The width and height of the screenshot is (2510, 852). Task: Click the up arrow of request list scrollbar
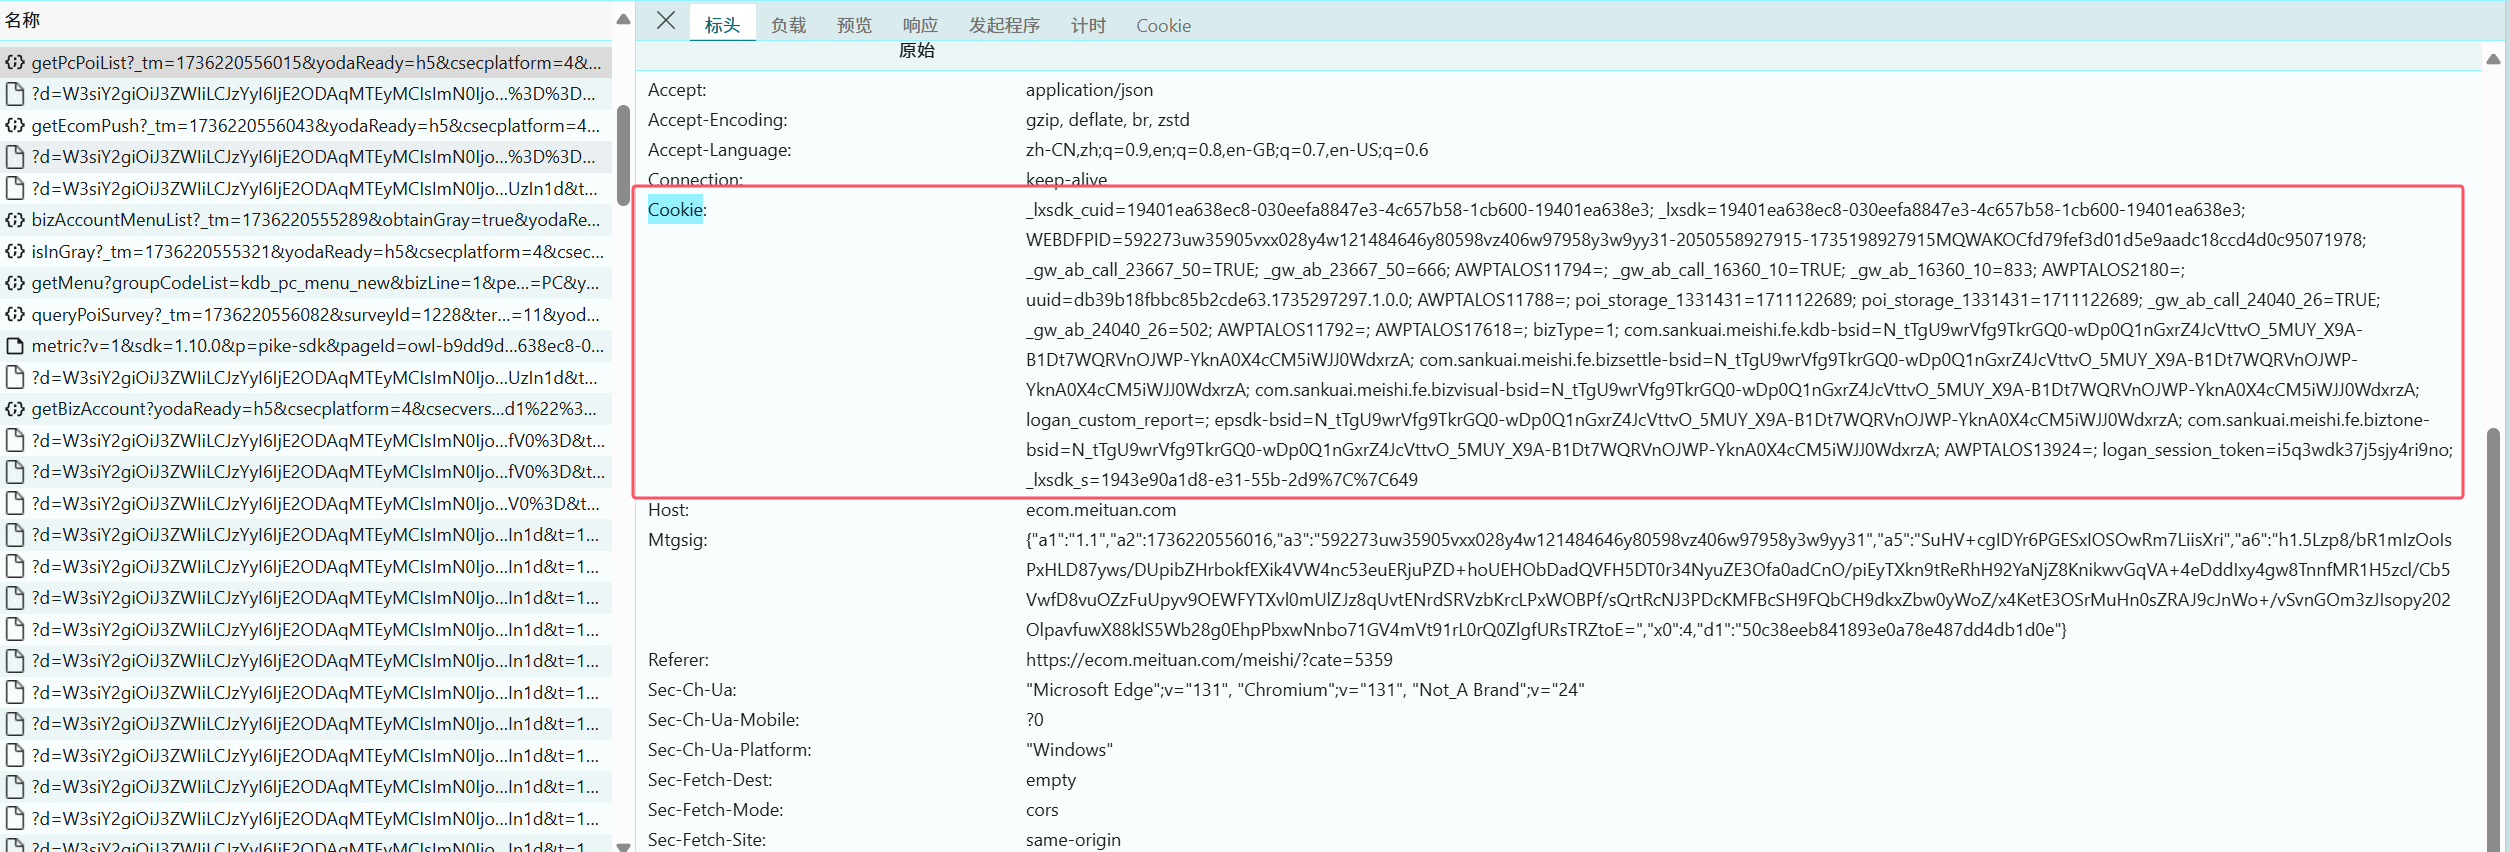click(x=623, y=19)
